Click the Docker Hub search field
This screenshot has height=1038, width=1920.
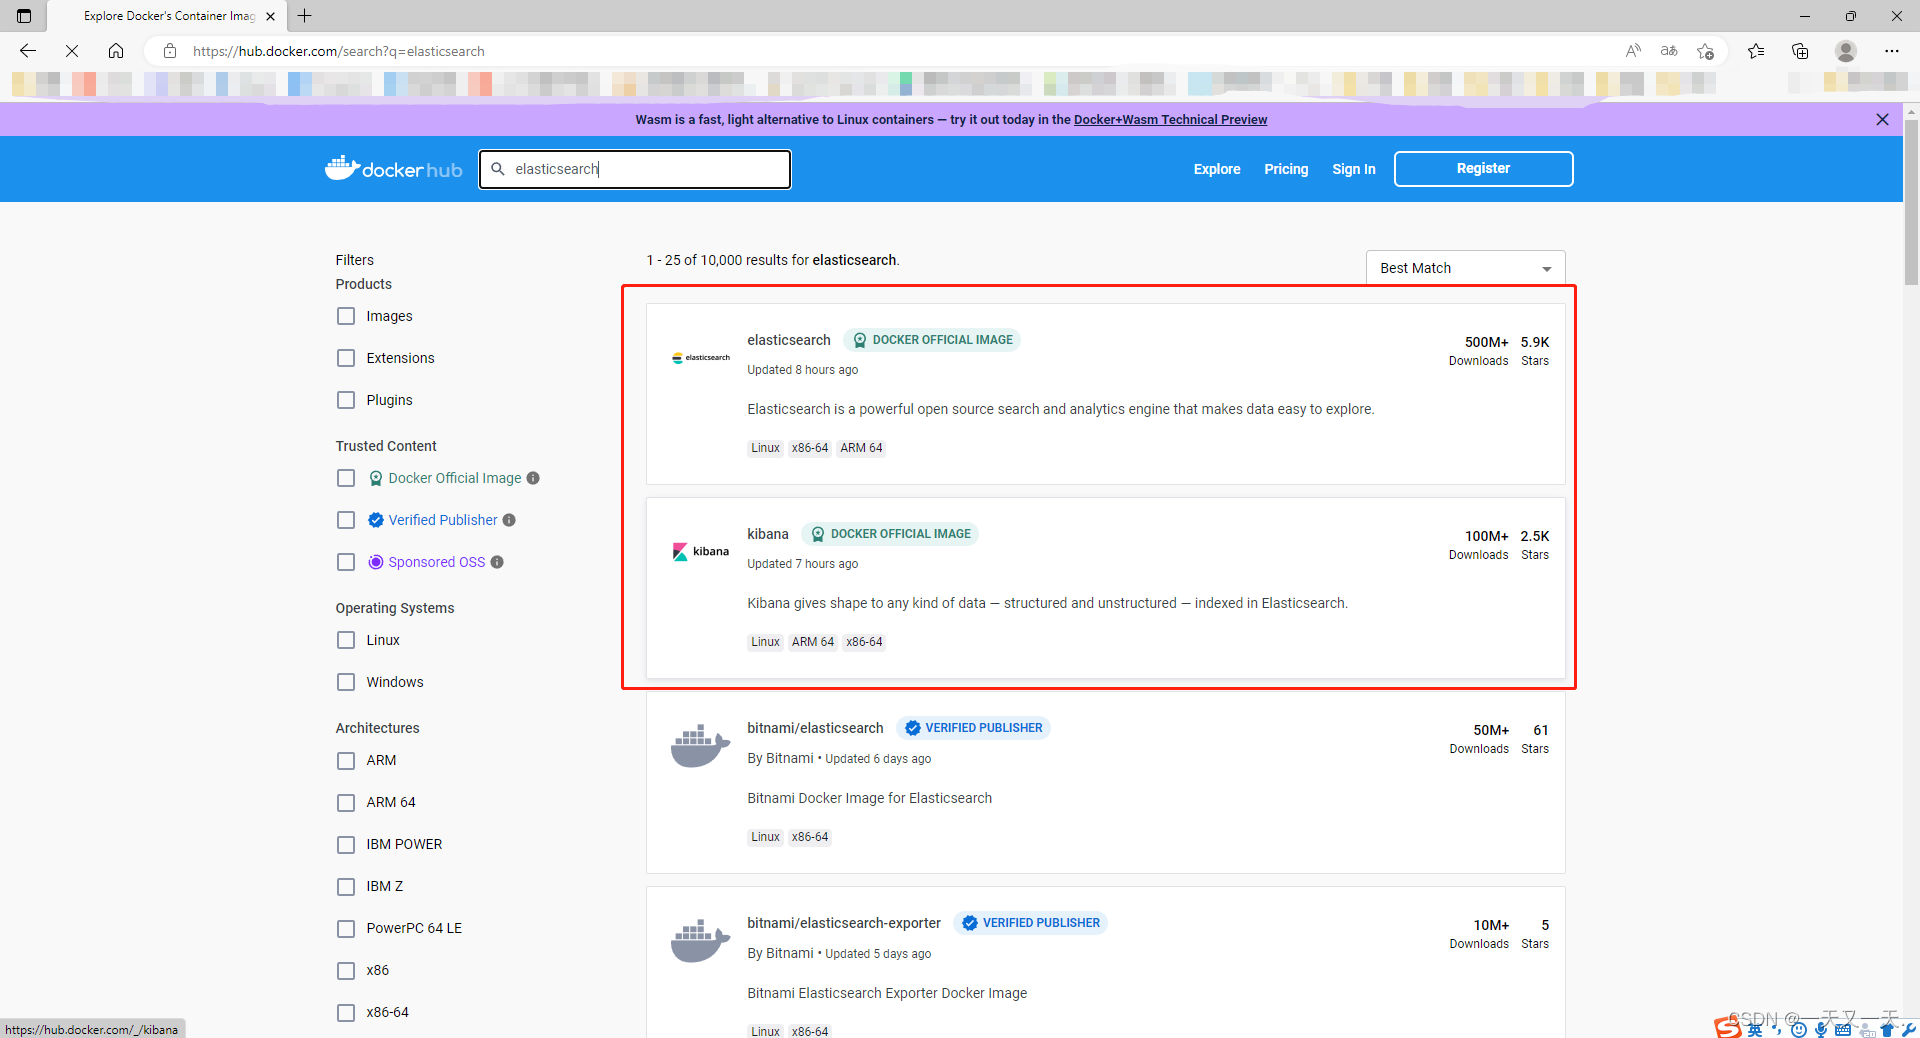tap(635, 169)
